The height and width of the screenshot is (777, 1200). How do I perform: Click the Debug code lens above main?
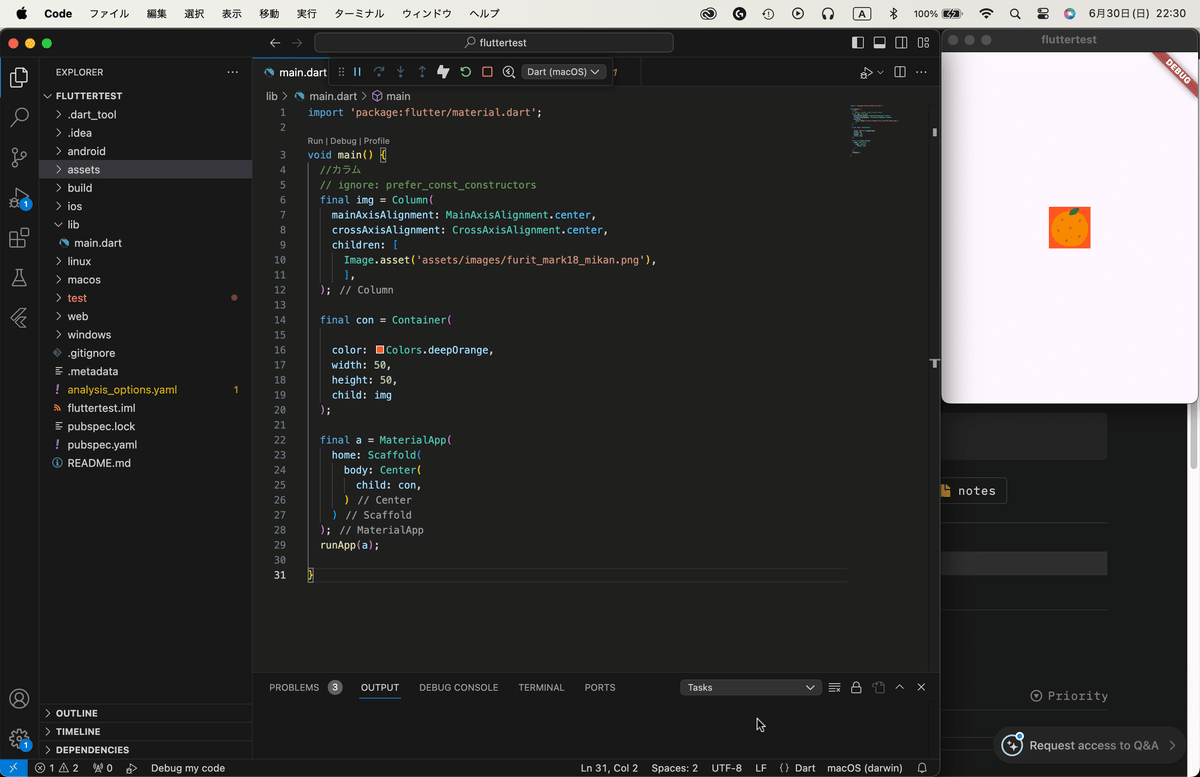343,141
